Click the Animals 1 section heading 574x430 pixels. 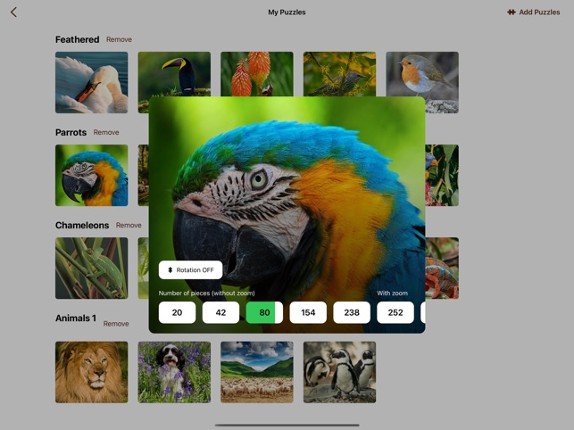76,318
